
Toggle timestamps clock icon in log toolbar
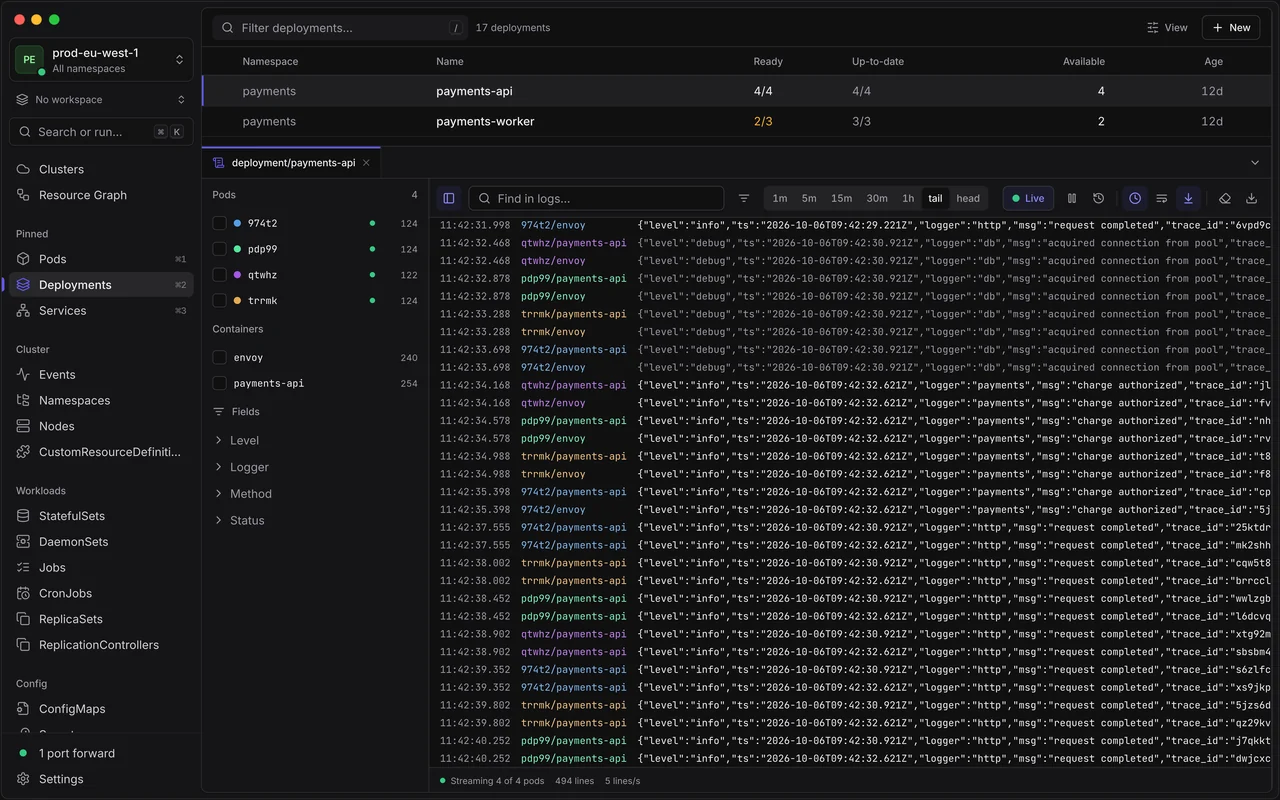coord(1135,198)
